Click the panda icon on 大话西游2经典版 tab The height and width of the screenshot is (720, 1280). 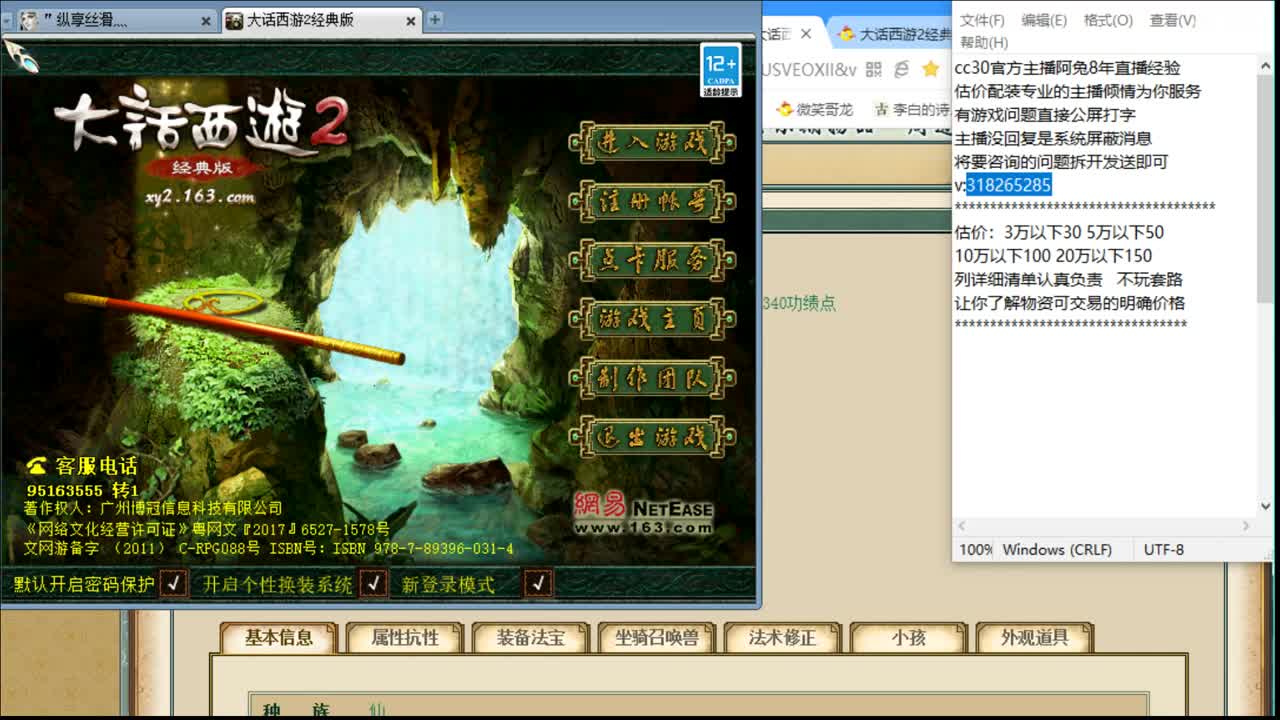[234, 20]
